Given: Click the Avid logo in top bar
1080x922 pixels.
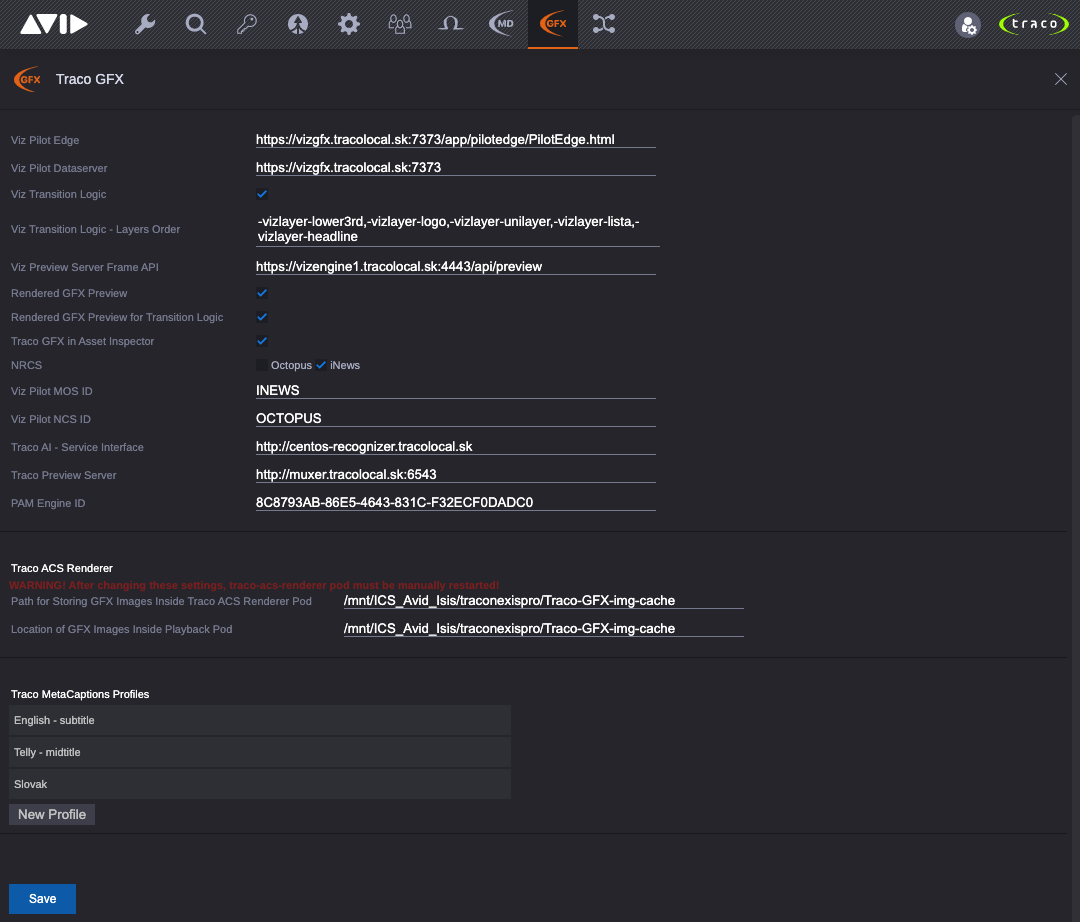Looking at the screenshot, I should click(x=54, y=24).
